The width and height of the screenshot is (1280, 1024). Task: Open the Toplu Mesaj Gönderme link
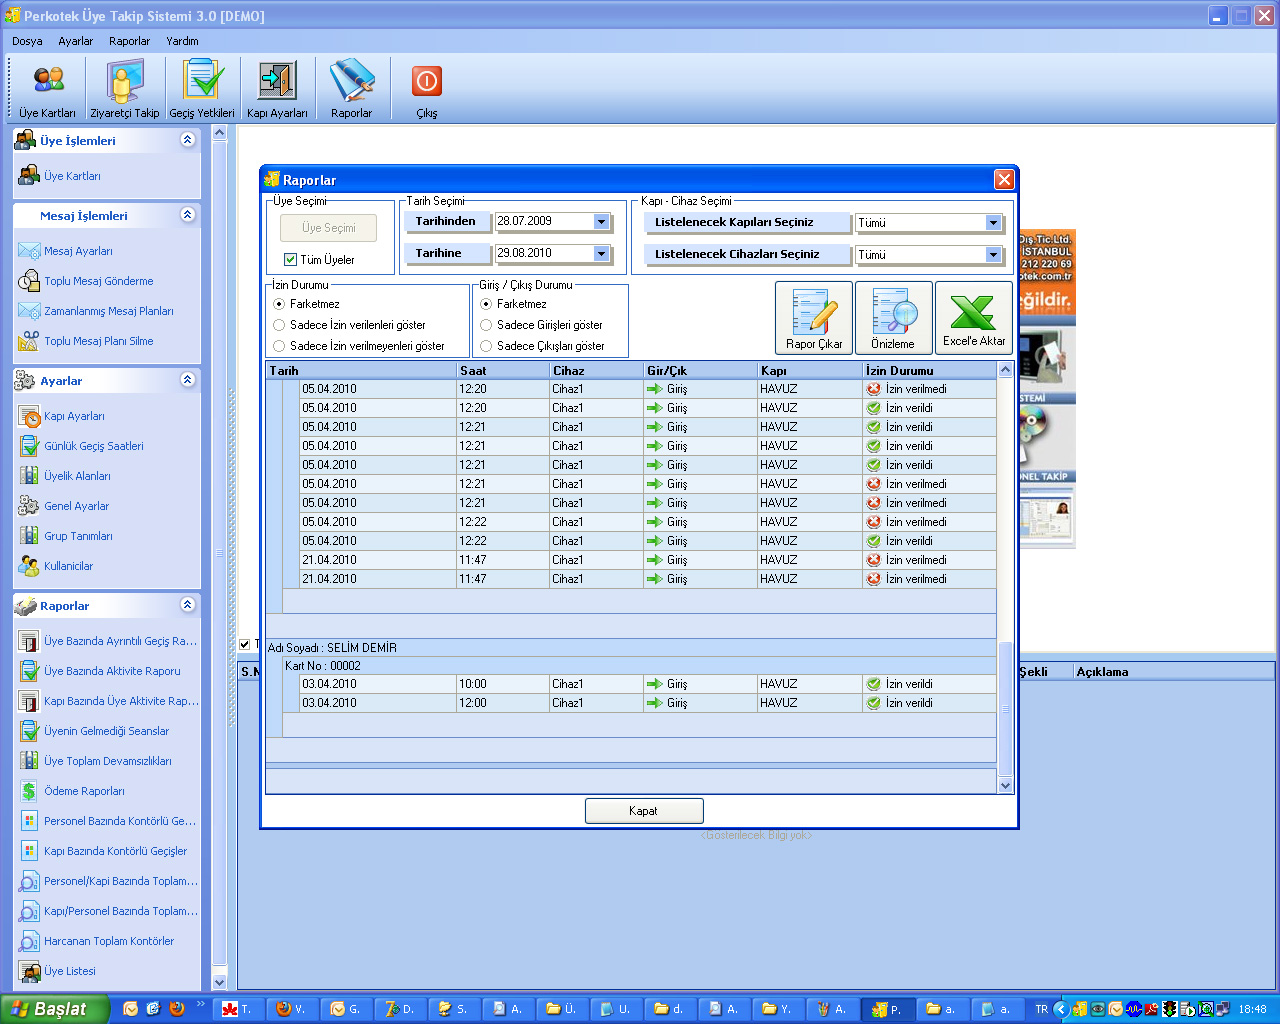tap(98, 281)
